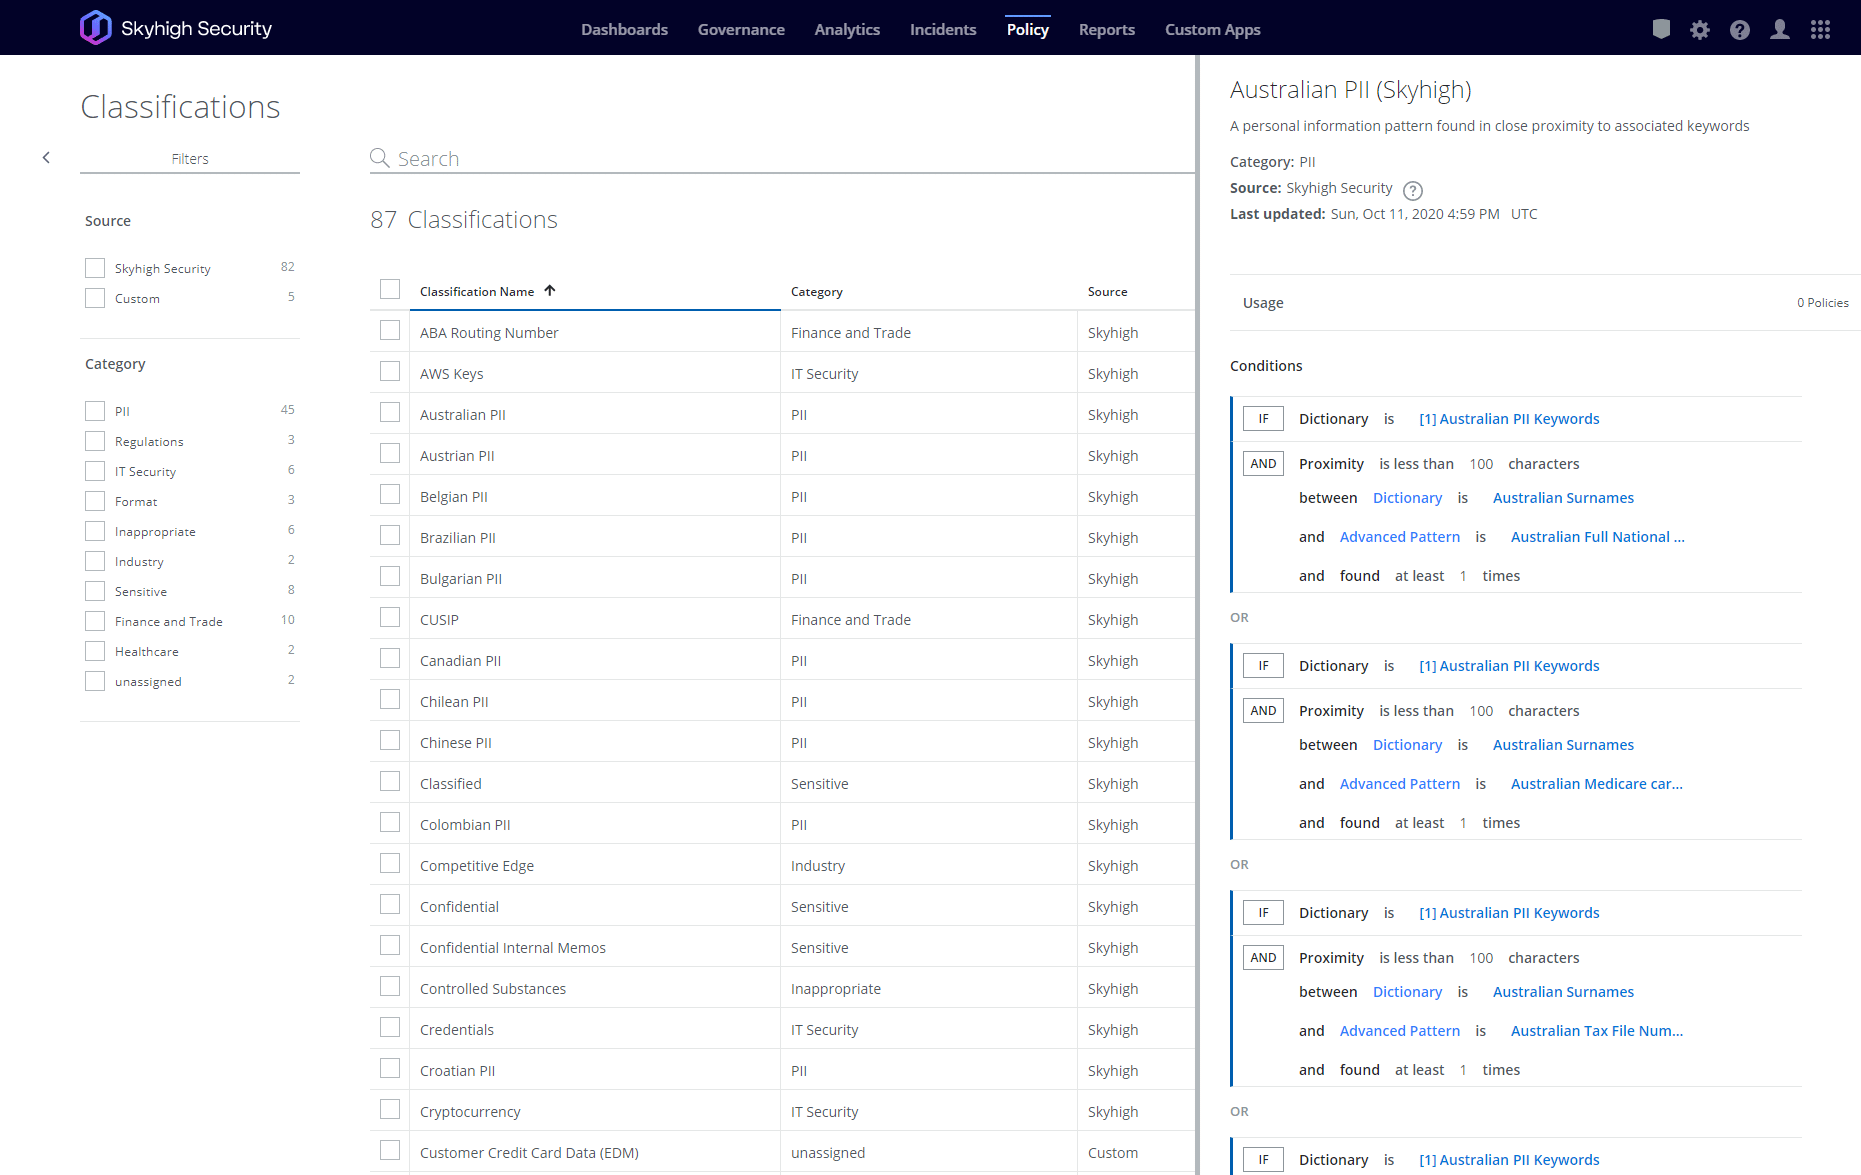Image resolution: width=1861 pixels, height=1175 pixels.
Task: Click the Australian Surnames dictionary link
Action: pos(1563,497)
